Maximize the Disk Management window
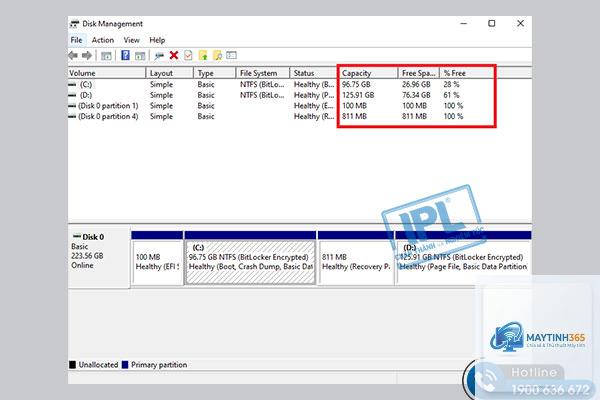The height and width of the screenshot is (400, 600). pyautogui.click(x=492, y=24)
